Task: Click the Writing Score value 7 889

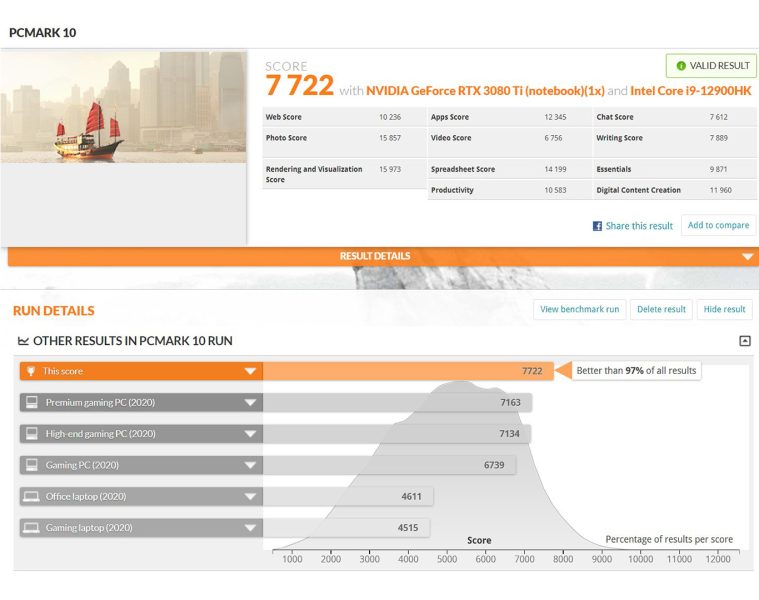Action: coord(718,138)
